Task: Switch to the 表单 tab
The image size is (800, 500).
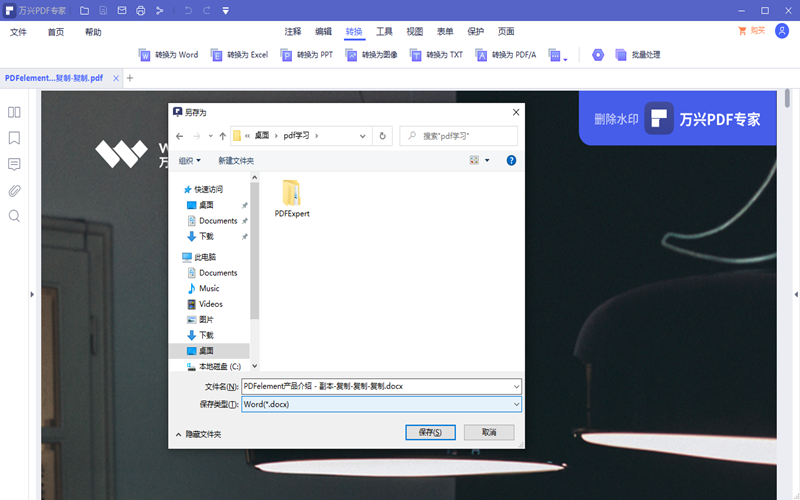Action: tap(445, 32)
